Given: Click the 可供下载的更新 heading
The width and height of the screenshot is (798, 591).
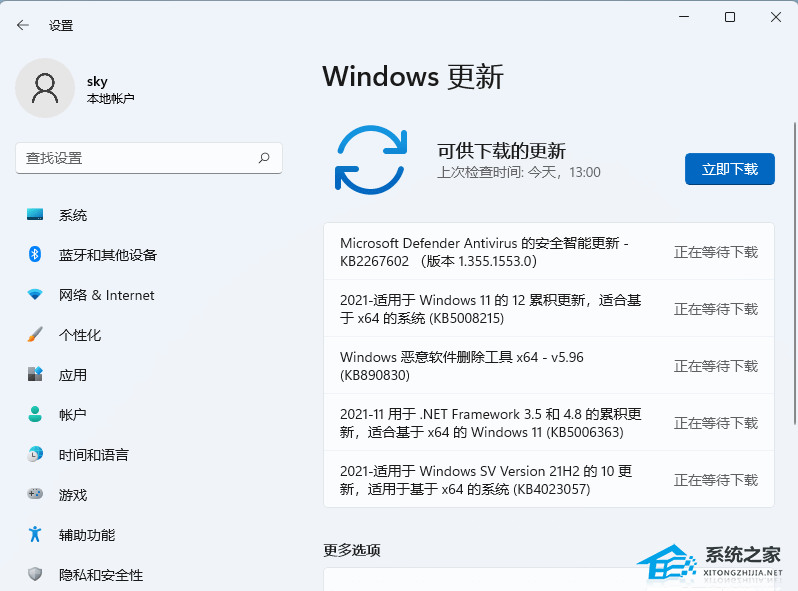Looking at the screenshot, I should 501,151.
